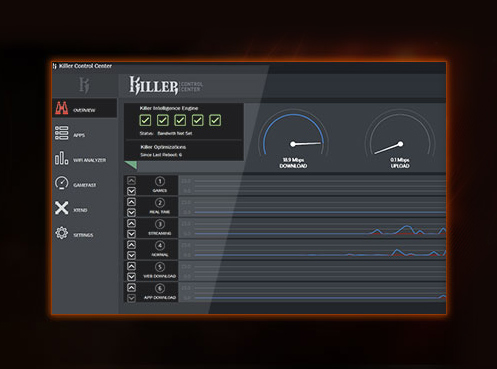
Task: Click the title bar Killer app icon
Action: (55, 66)
